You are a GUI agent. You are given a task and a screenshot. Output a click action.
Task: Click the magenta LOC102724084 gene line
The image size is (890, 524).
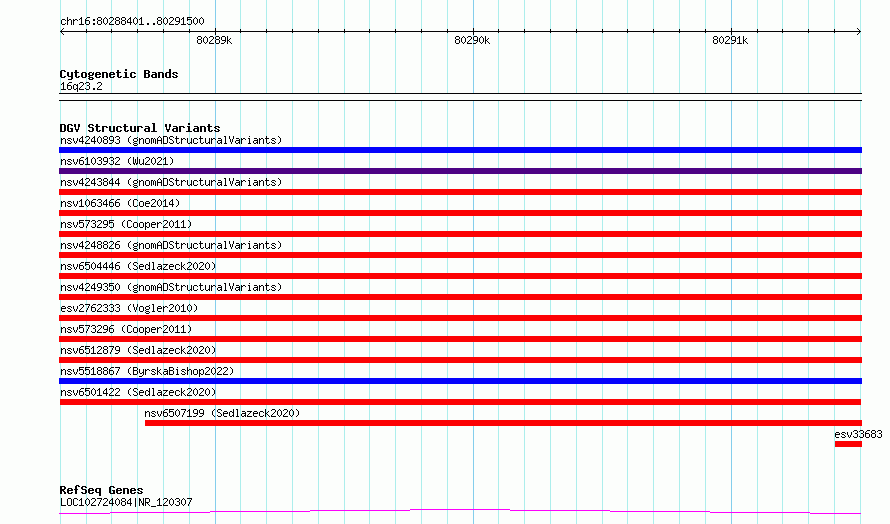coord(460,512)
